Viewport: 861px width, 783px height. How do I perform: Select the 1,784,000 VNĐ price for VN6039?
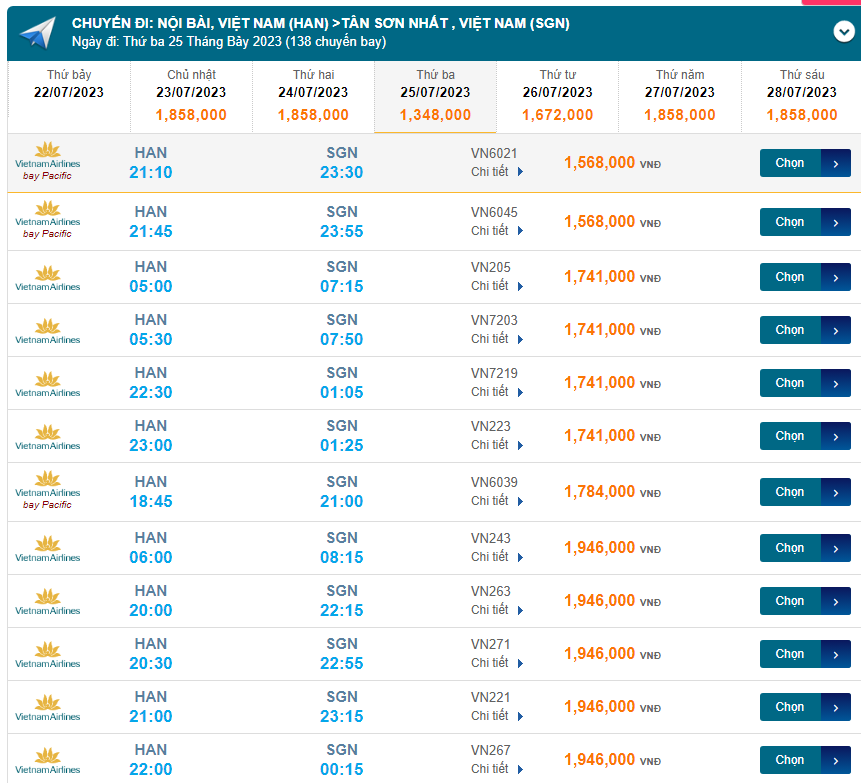pos(599,492)
